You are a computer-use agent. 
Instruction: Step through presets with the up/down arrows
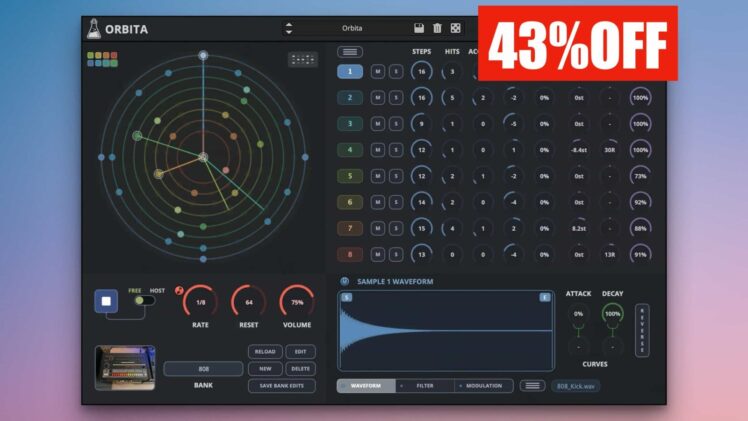(289, 28)
